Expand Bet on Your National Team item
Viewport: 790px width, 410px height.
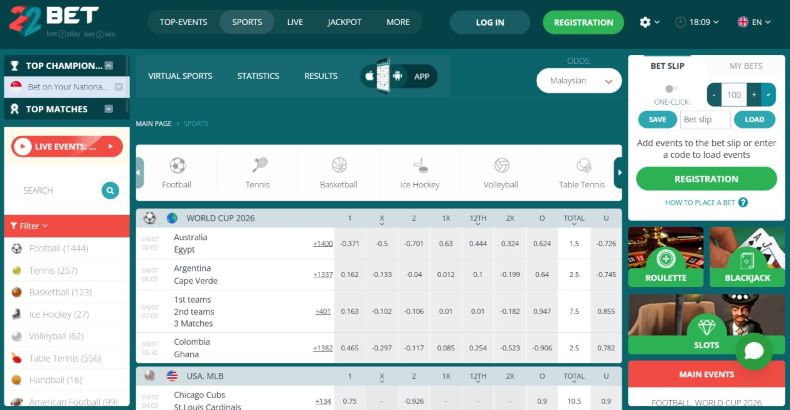(119, 87)
